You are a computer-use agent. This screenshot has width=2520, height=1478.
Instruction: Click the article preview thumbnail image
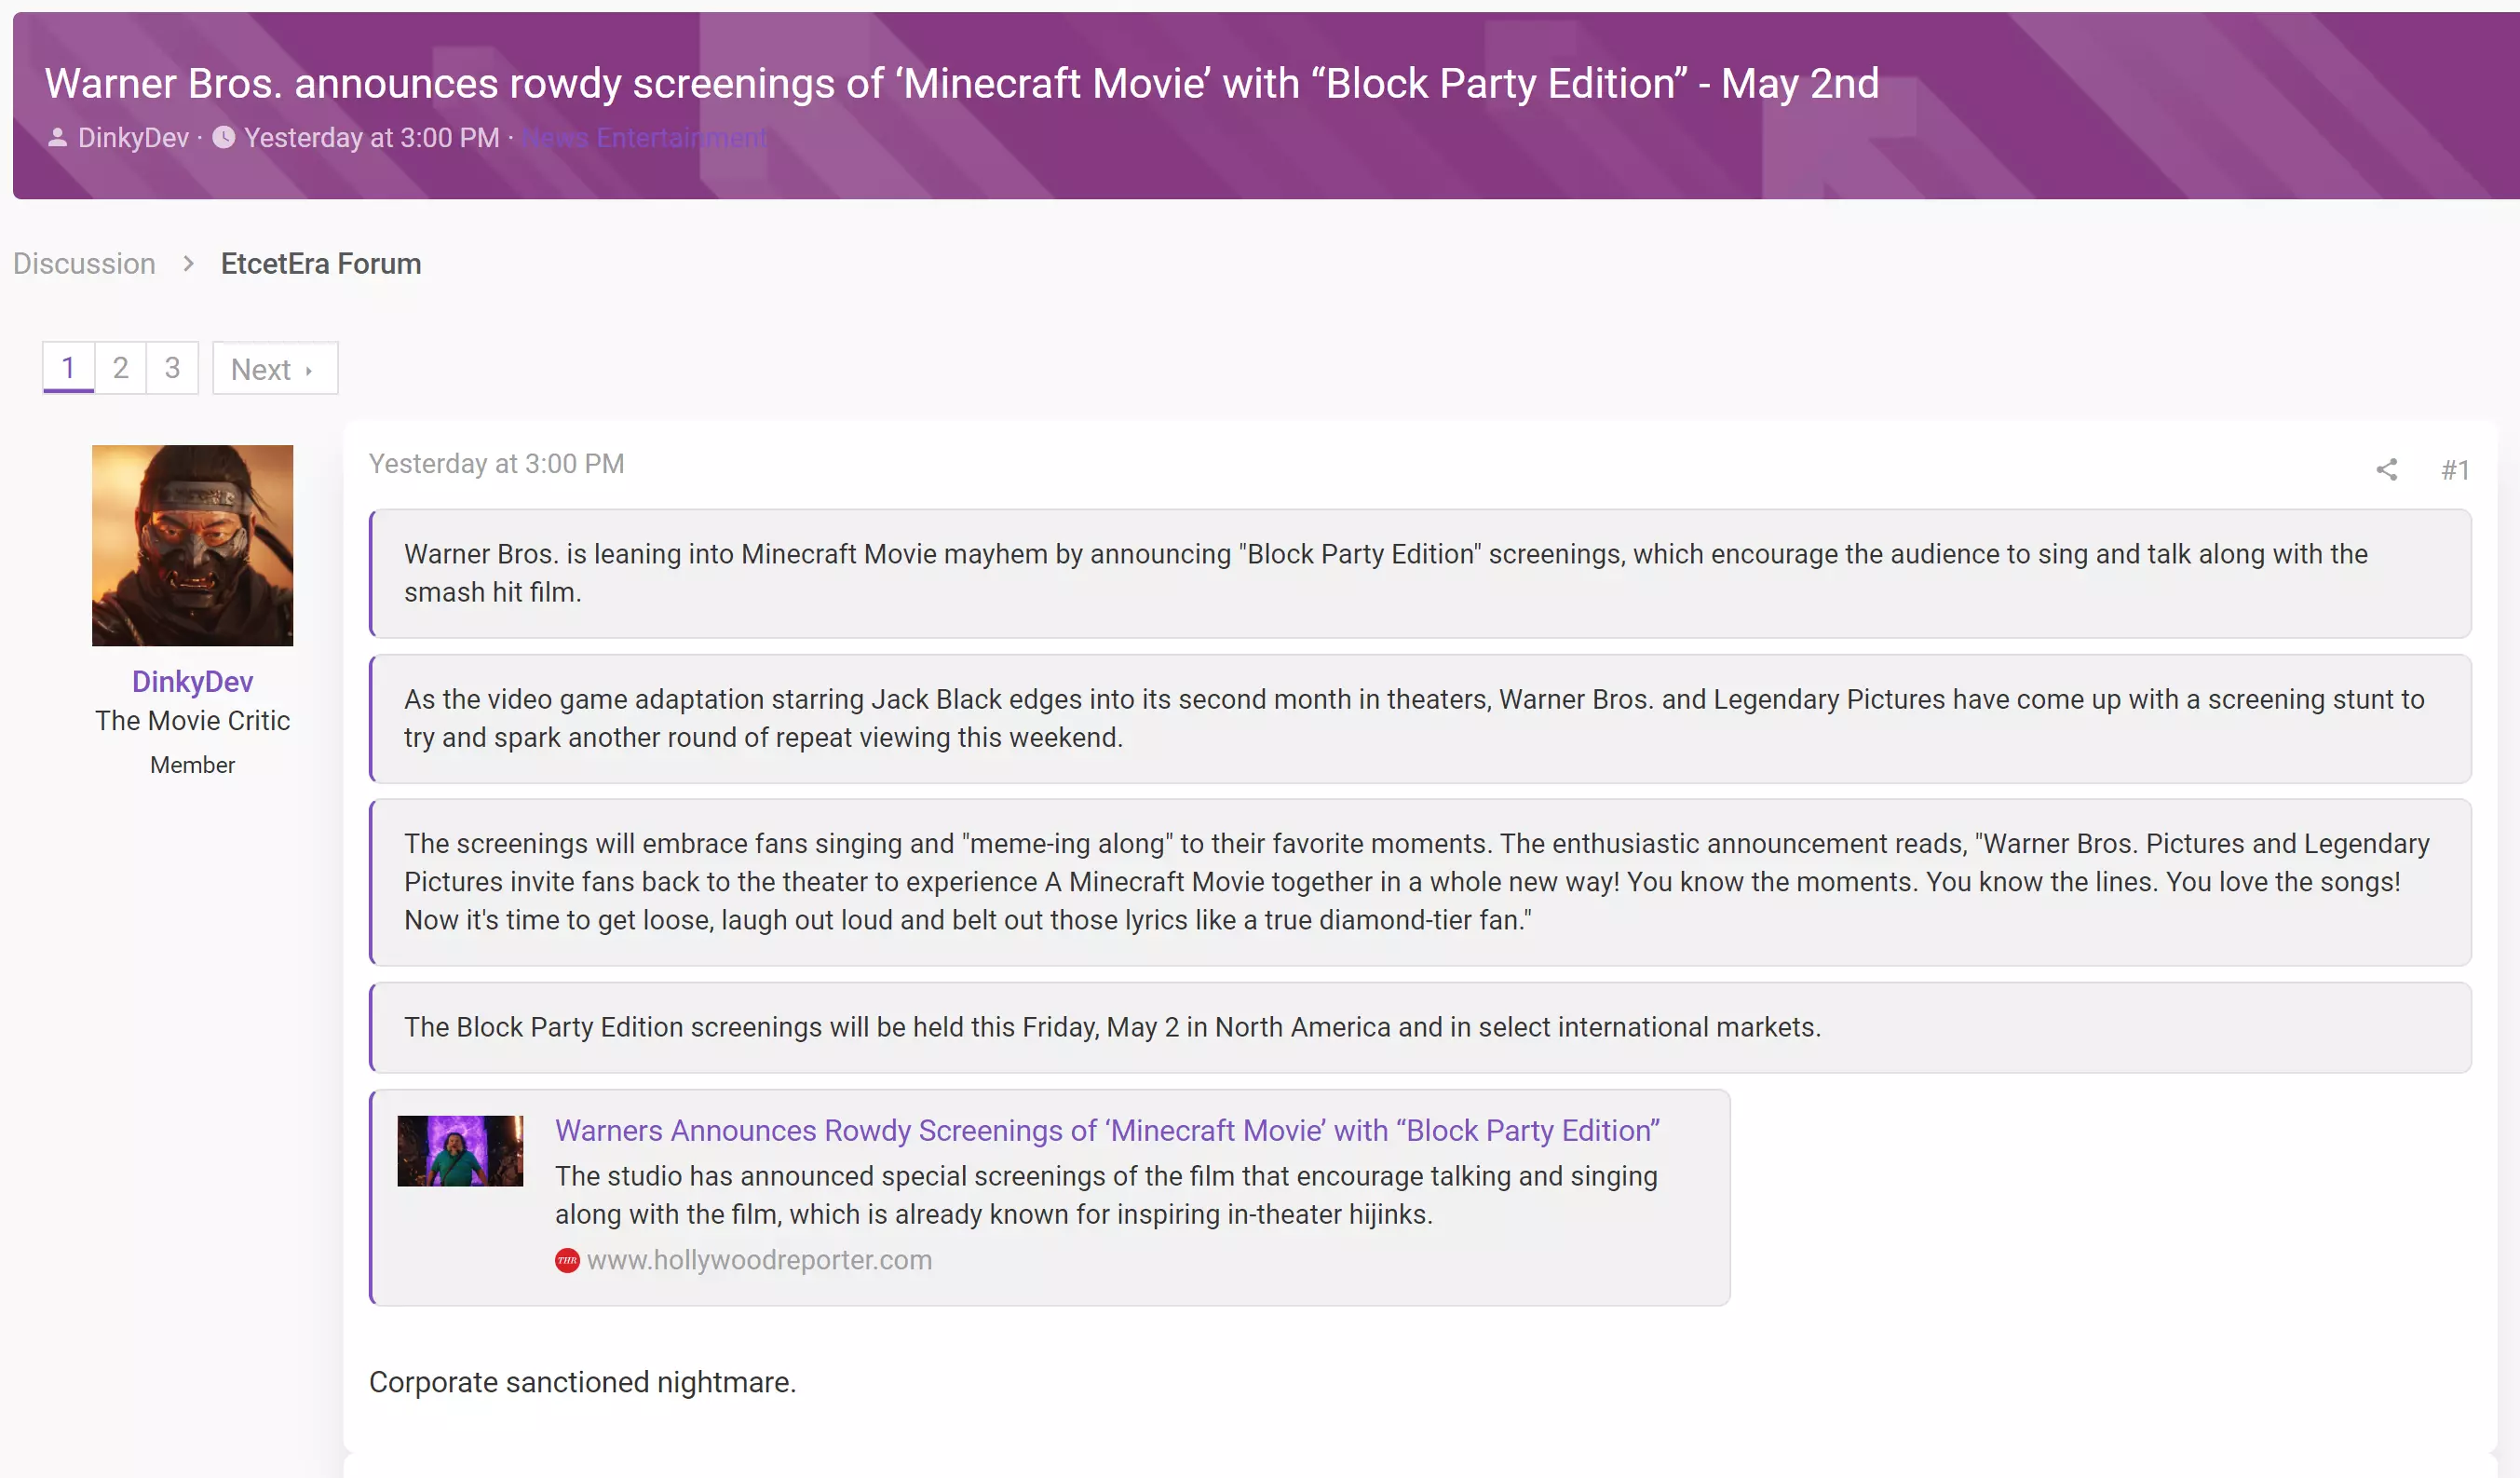(x=460, y=1151)
